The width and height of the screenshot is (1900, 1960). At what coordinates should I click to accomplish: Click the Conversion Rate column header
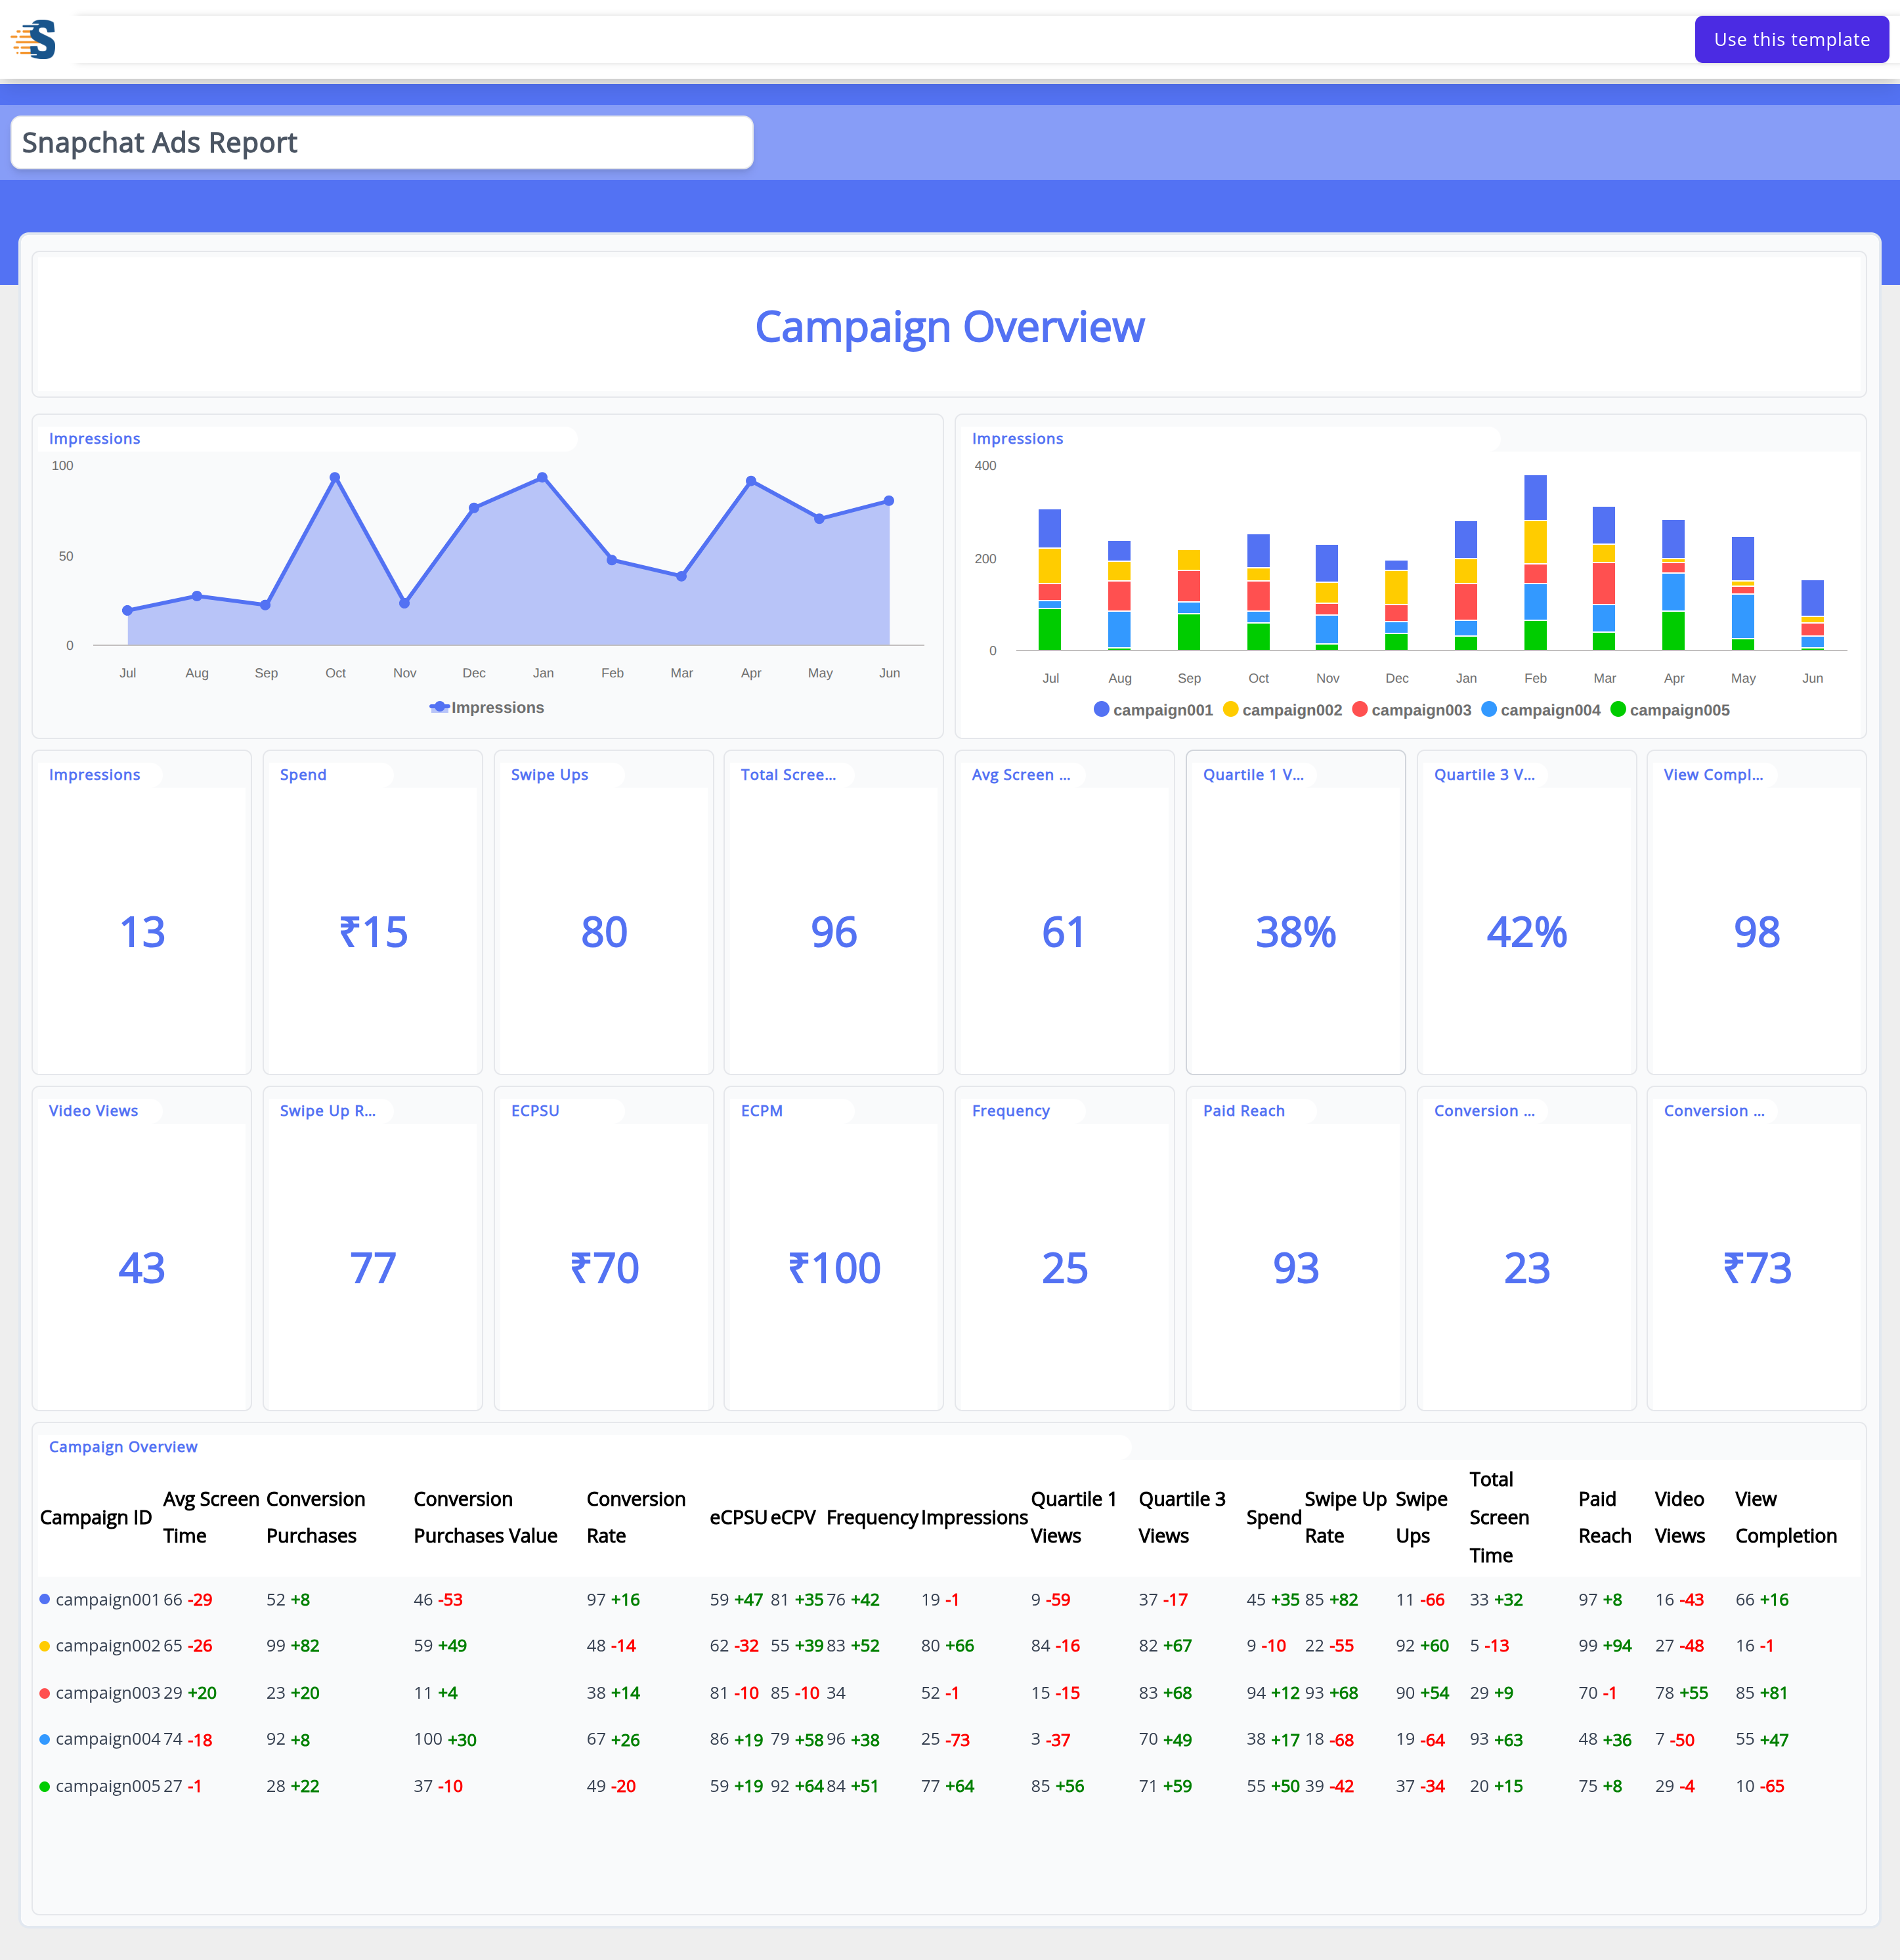click(636, 1517)
